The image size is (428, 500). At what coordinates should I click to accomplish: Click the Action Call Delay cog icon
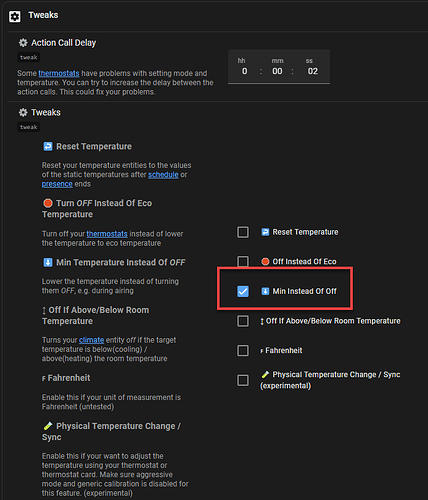pos(23,43)
